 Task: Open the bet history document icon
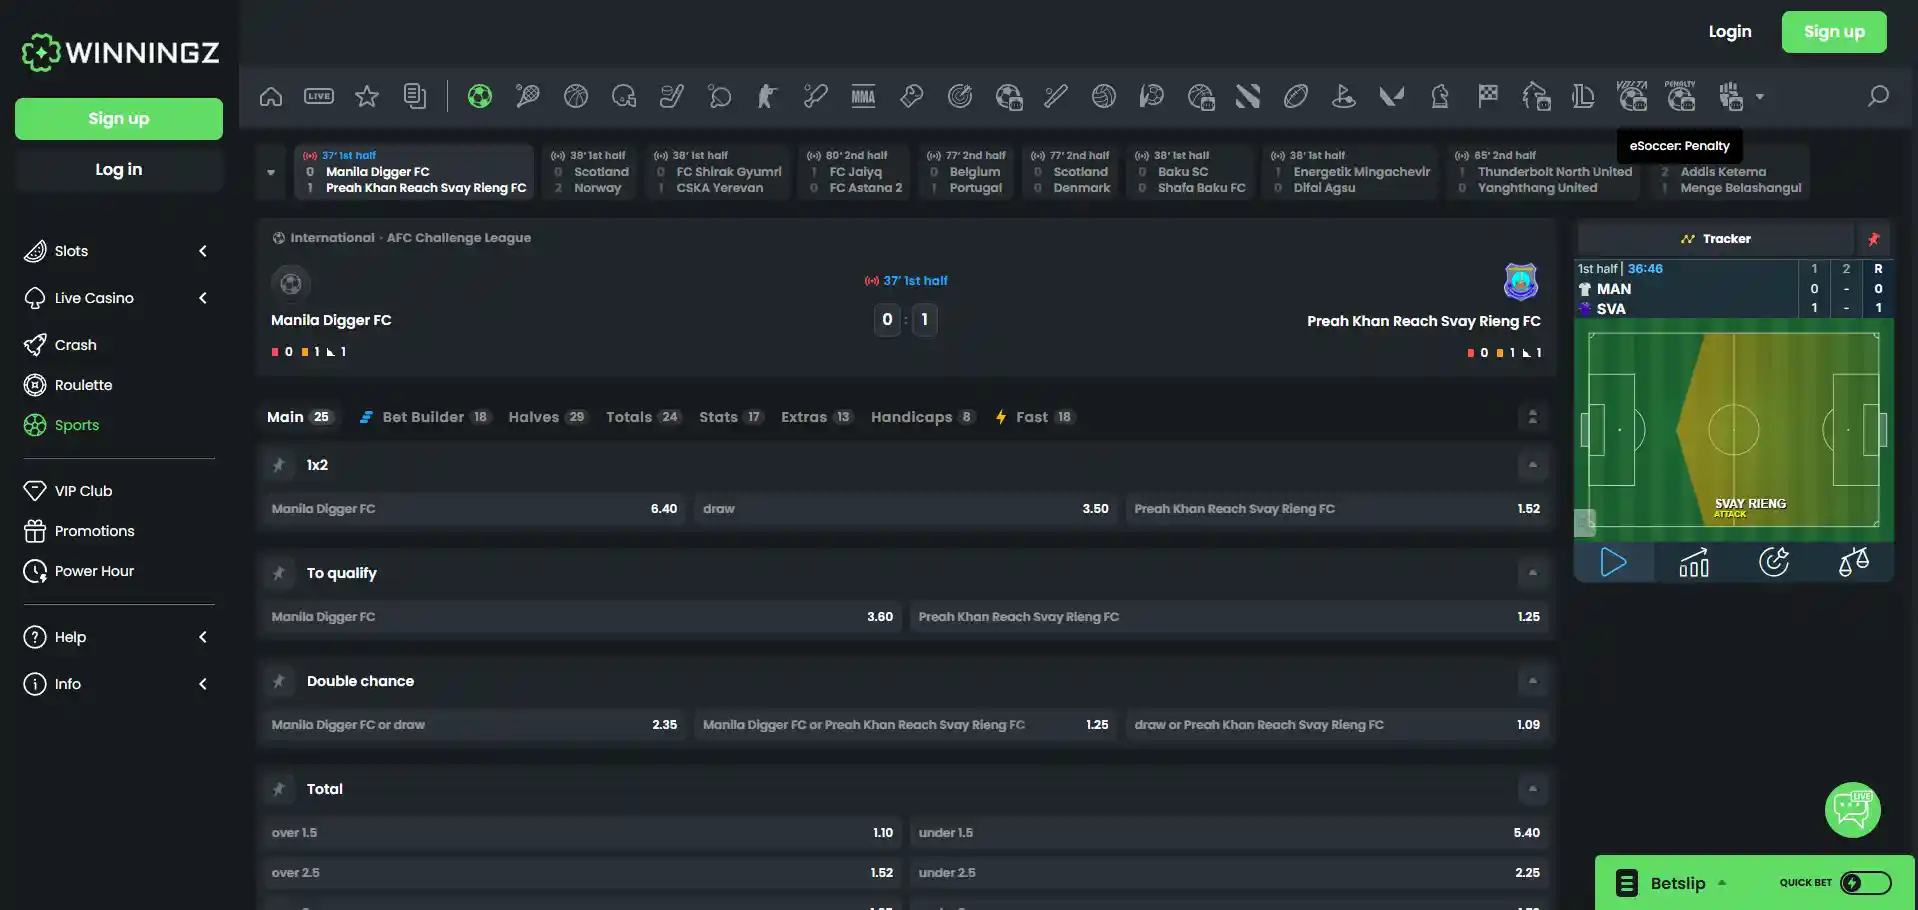415,96
